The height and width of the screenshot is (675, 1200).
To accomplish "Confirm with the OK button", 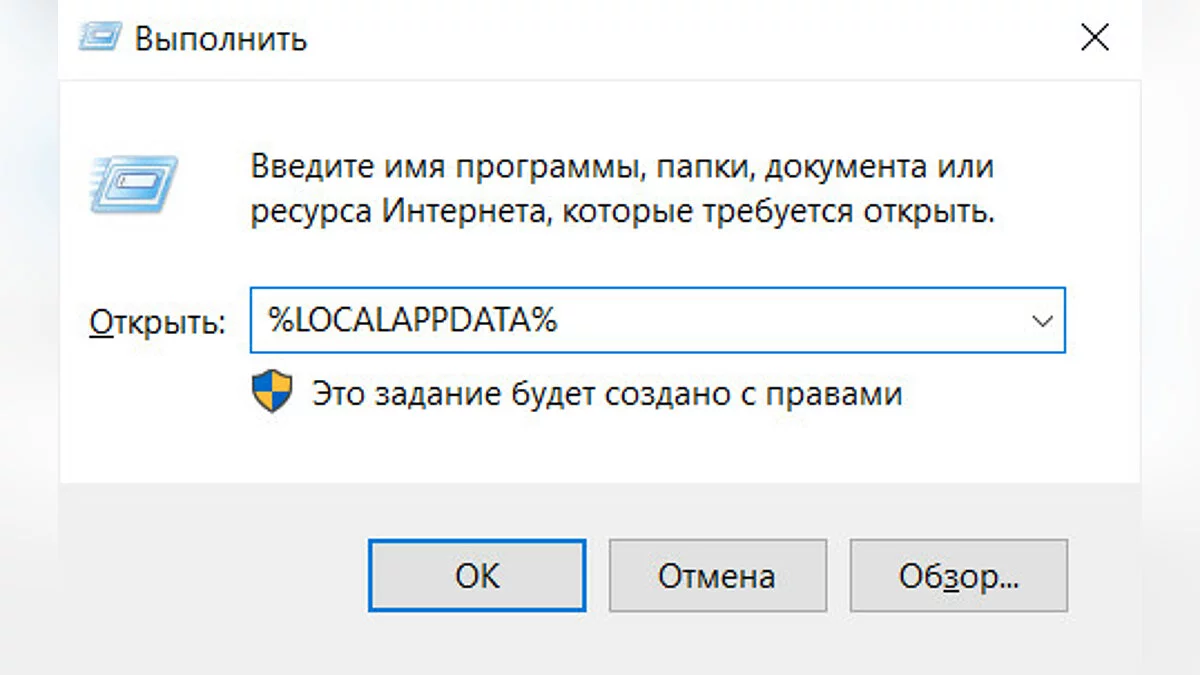I will pos(477,576).
